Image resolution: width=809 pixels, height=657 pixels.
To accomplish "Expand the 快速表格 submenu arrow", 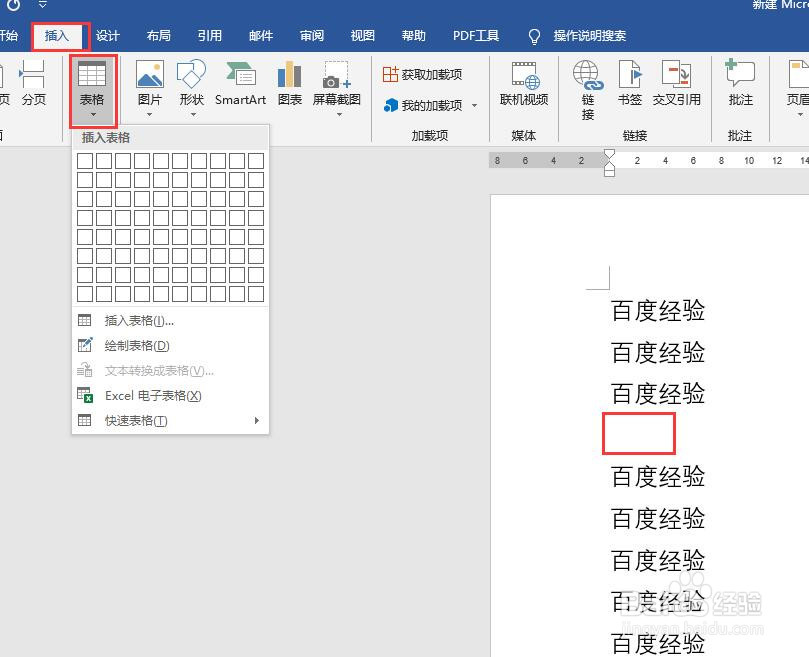I will click(x=257, y=421).
